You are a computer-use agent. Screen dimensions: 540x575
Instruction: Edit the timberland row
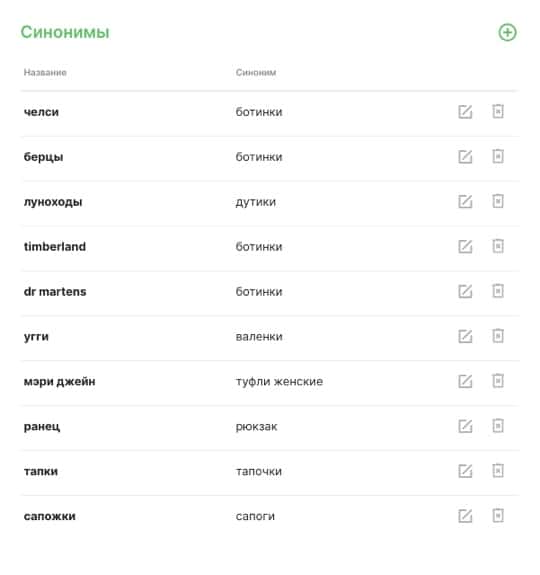pyautogui.click(x=465, y=246)
